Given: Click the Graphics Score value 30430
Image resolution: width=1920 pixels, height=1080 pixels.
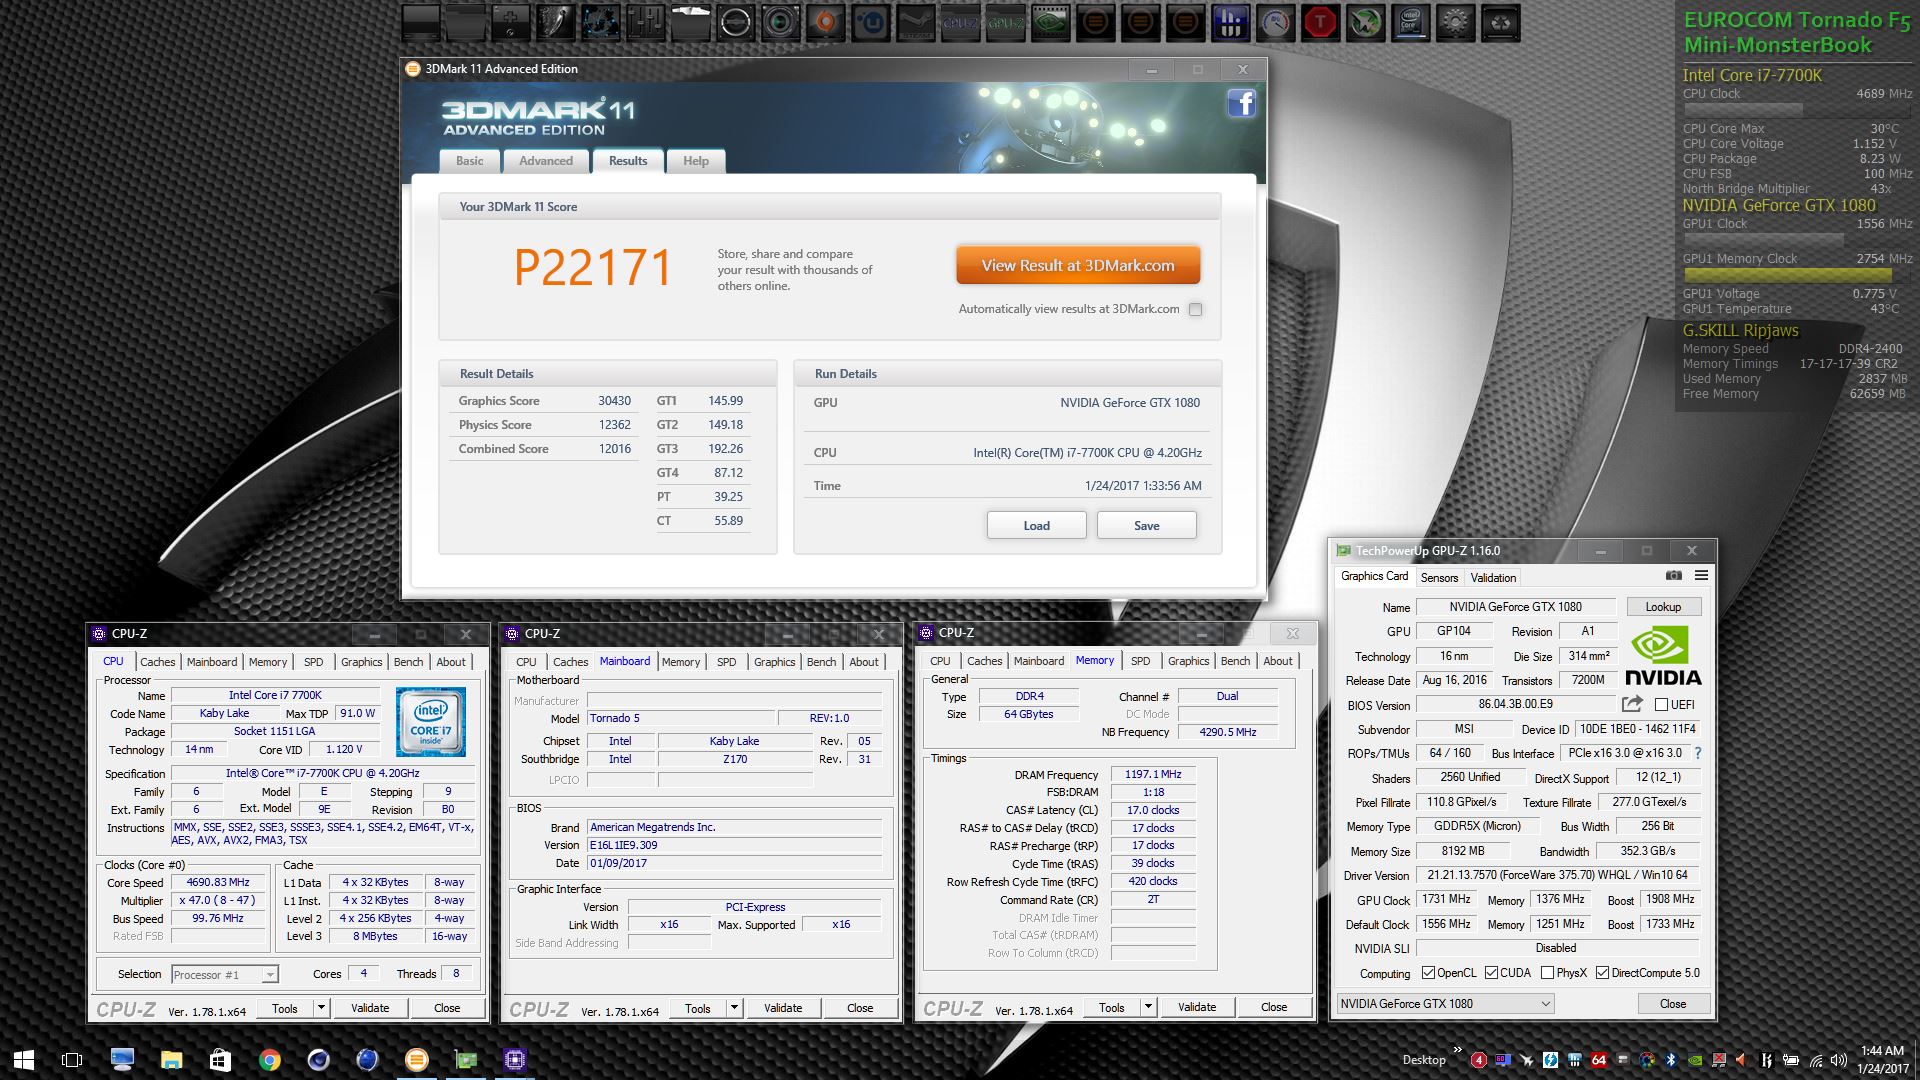Looking at the screenshot, I should 614,401.
